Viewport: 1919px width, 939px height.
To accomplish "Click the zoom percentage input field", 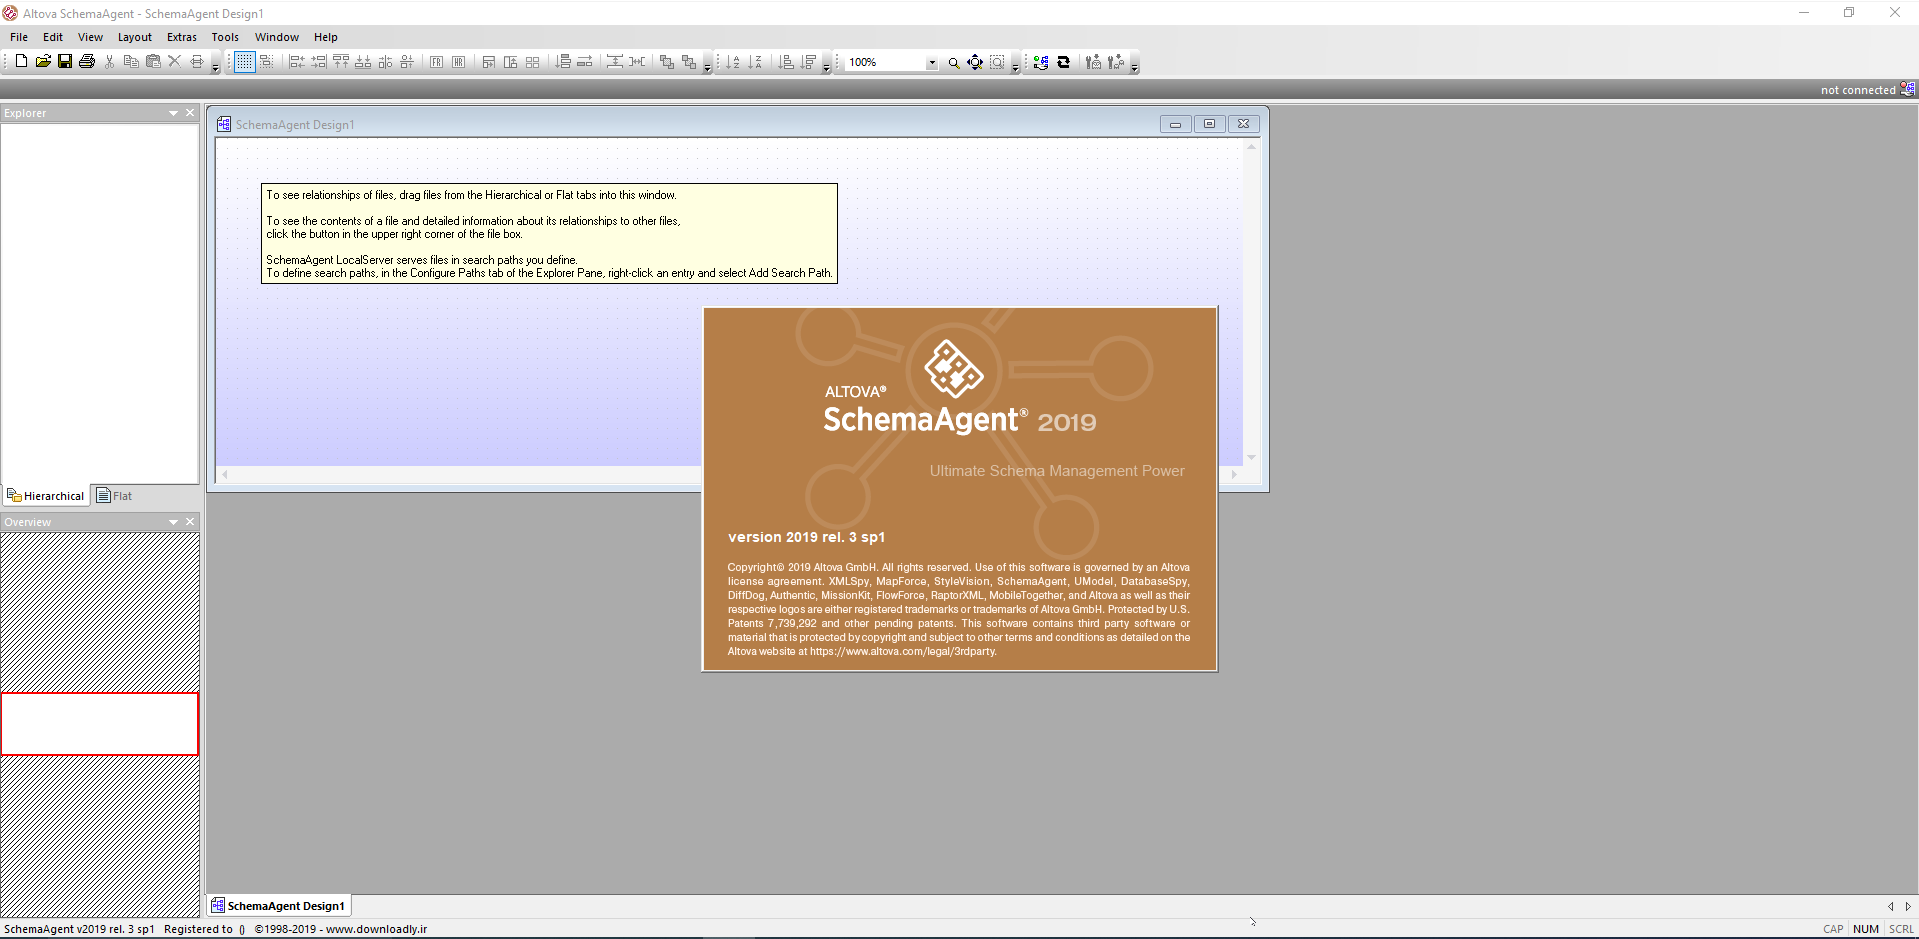I will (x=885, y=62).
